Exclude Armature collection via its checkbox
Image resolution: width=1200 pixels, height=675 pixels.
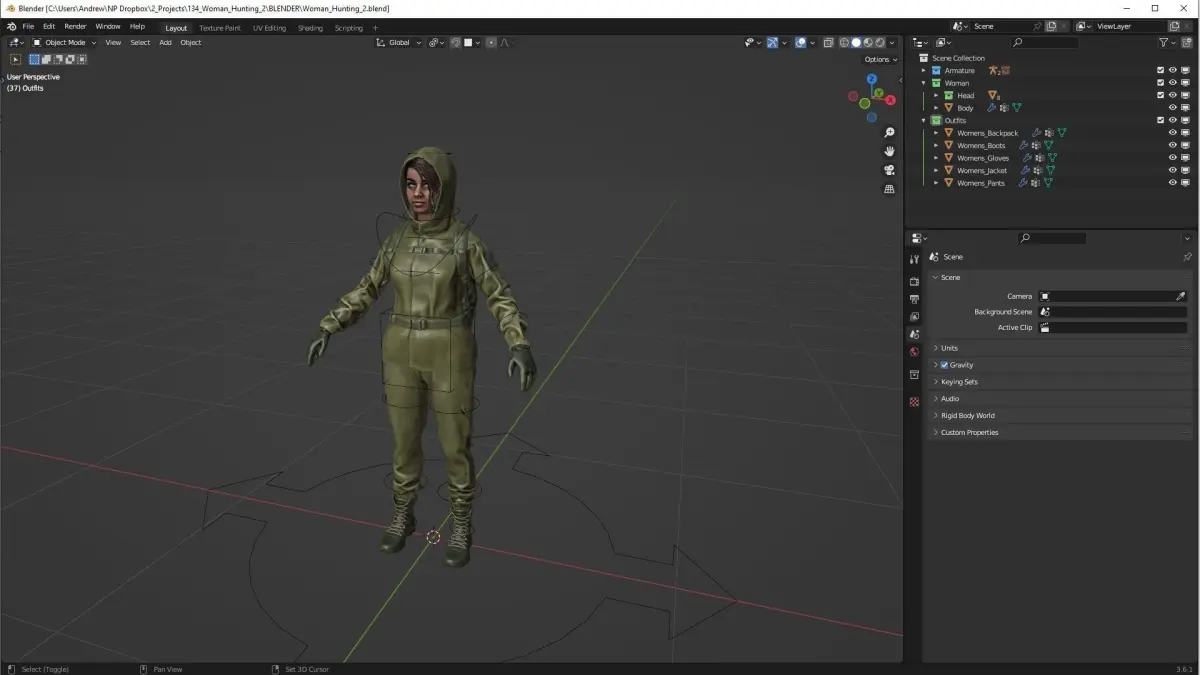click(x=1161, y=70)
